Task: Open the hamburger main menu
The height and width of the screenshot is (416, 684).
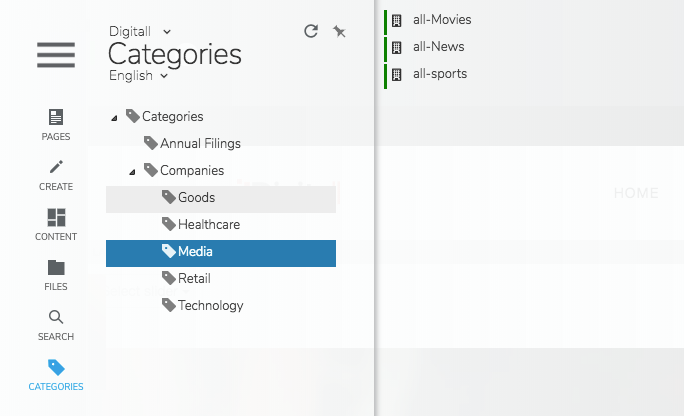Action: (x=56, y=55)
